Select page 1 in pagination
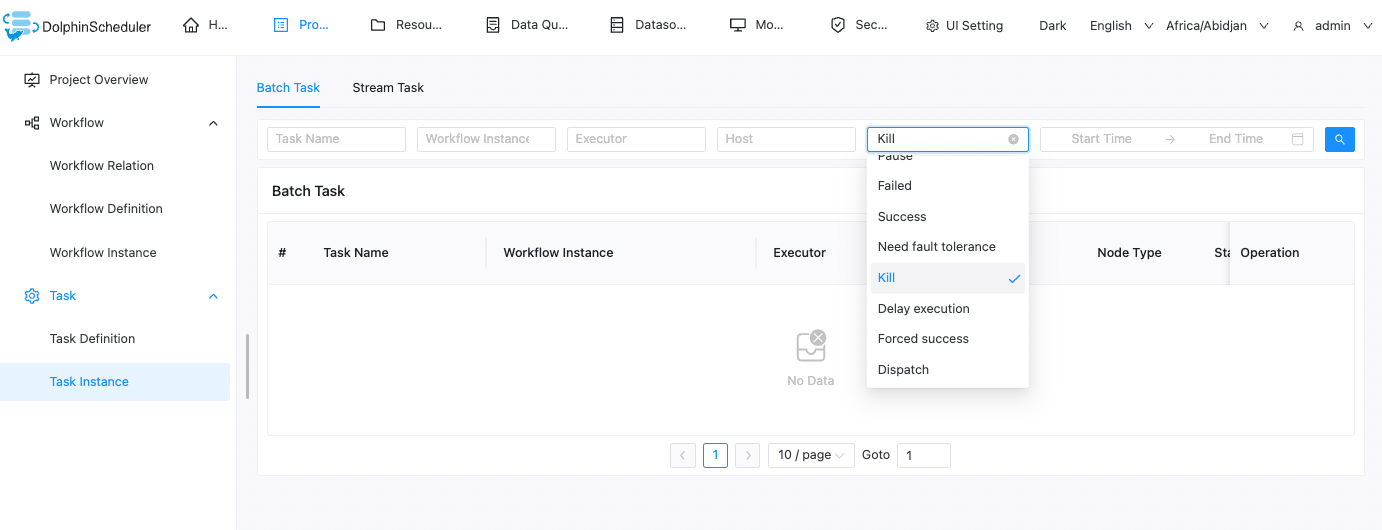This screenshot has width=1382, height=530. [715, 455]
